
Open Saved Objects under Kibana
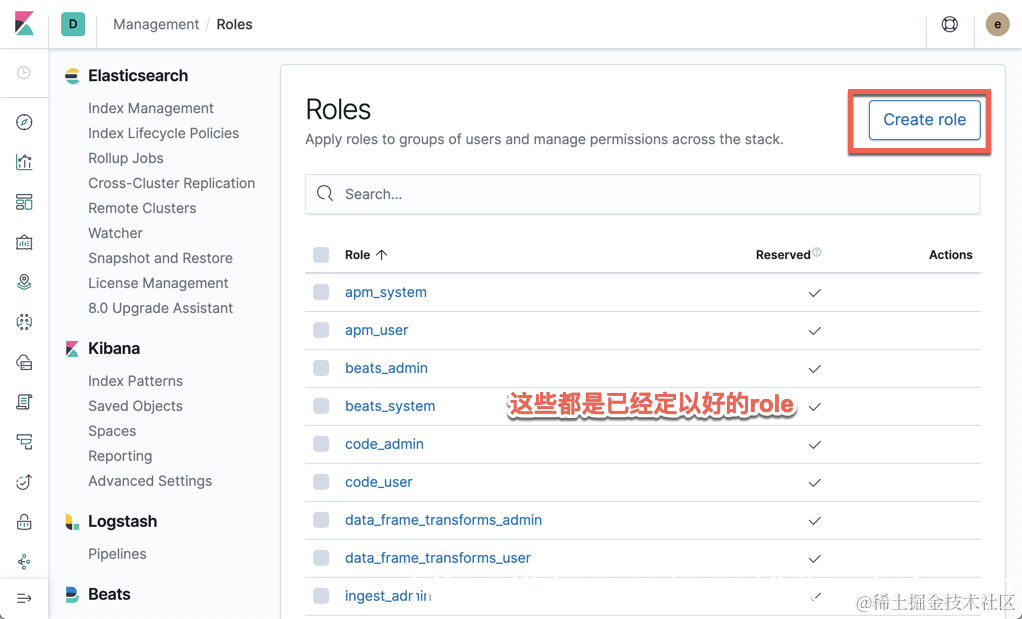tap(136, 406)
